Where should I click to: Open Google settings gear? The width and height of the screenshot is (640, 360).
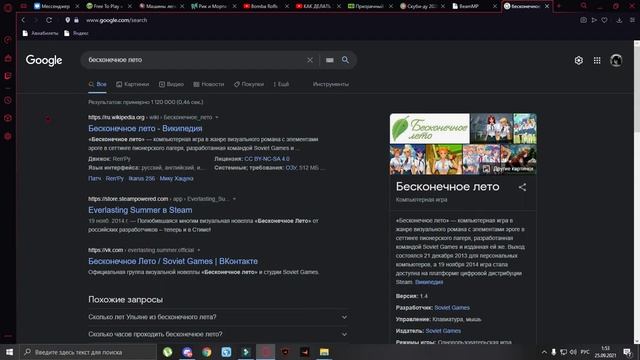point(579,60)
